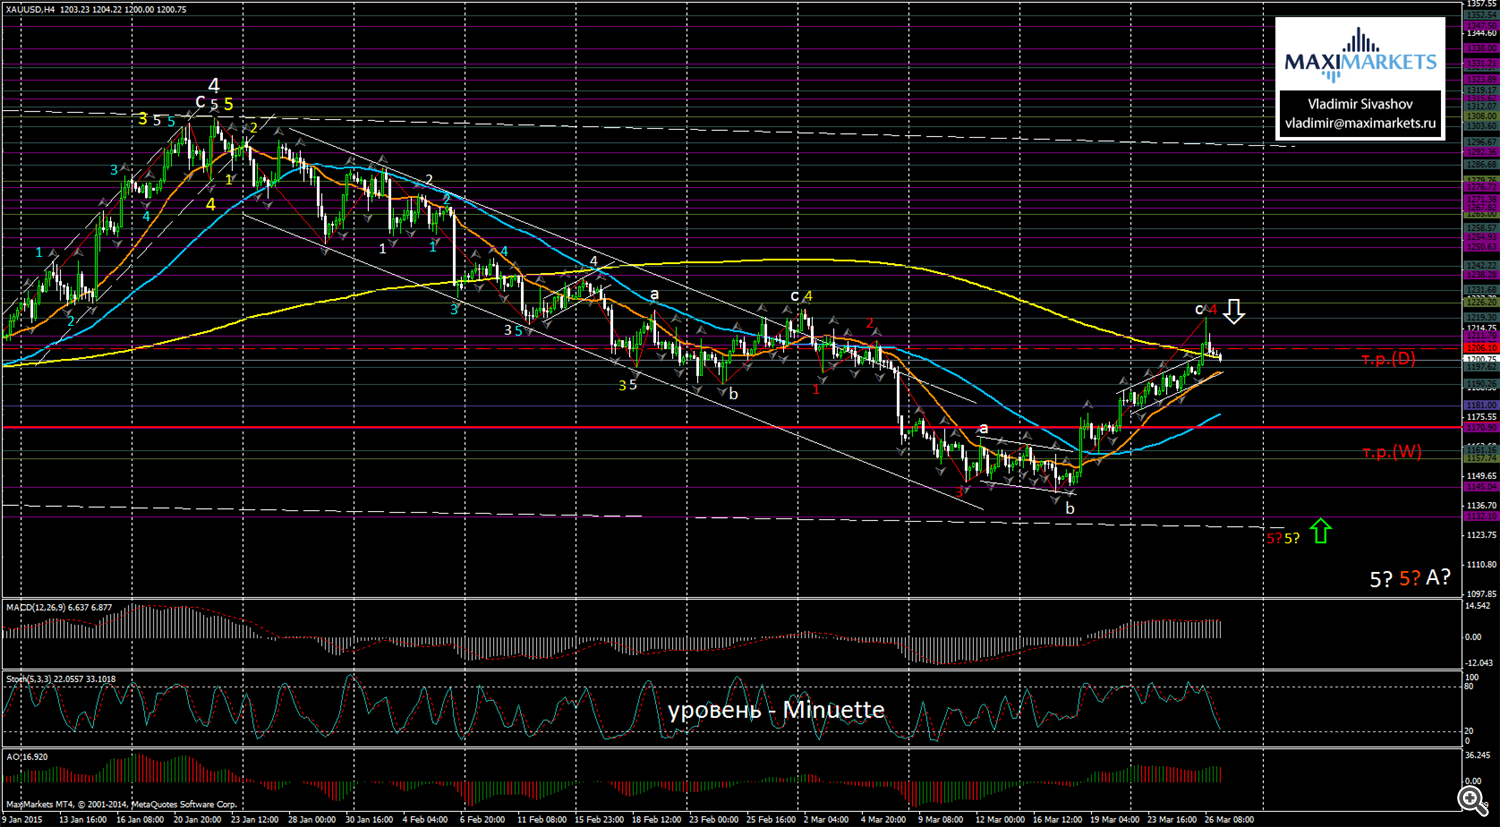Click the '12 Mar 00:00' time label
The width and height of the screenshot is (1500, 827).
[1000, 819]
